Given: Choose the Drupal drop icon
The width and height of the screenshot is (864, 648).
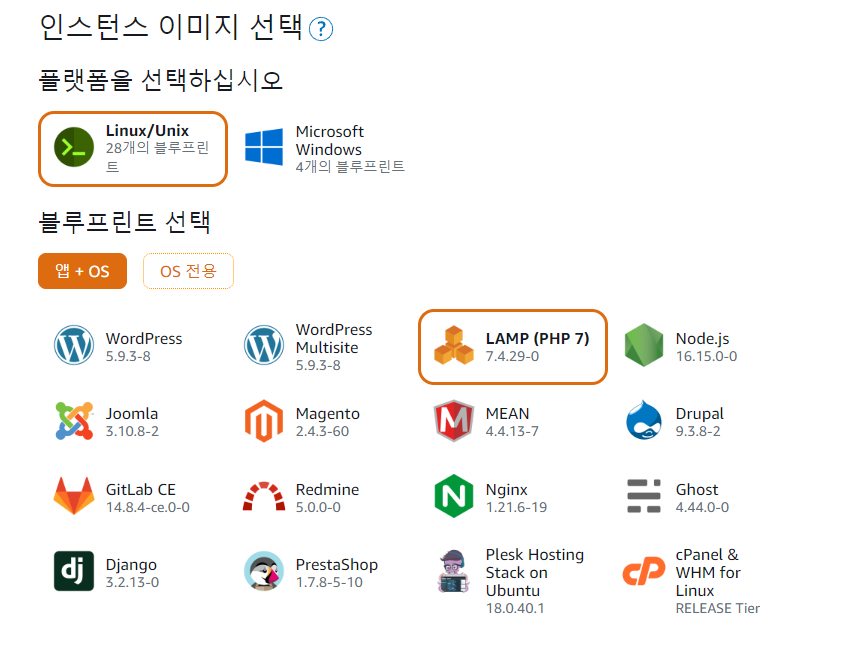Looking at the screenshot, I should 644,420.
